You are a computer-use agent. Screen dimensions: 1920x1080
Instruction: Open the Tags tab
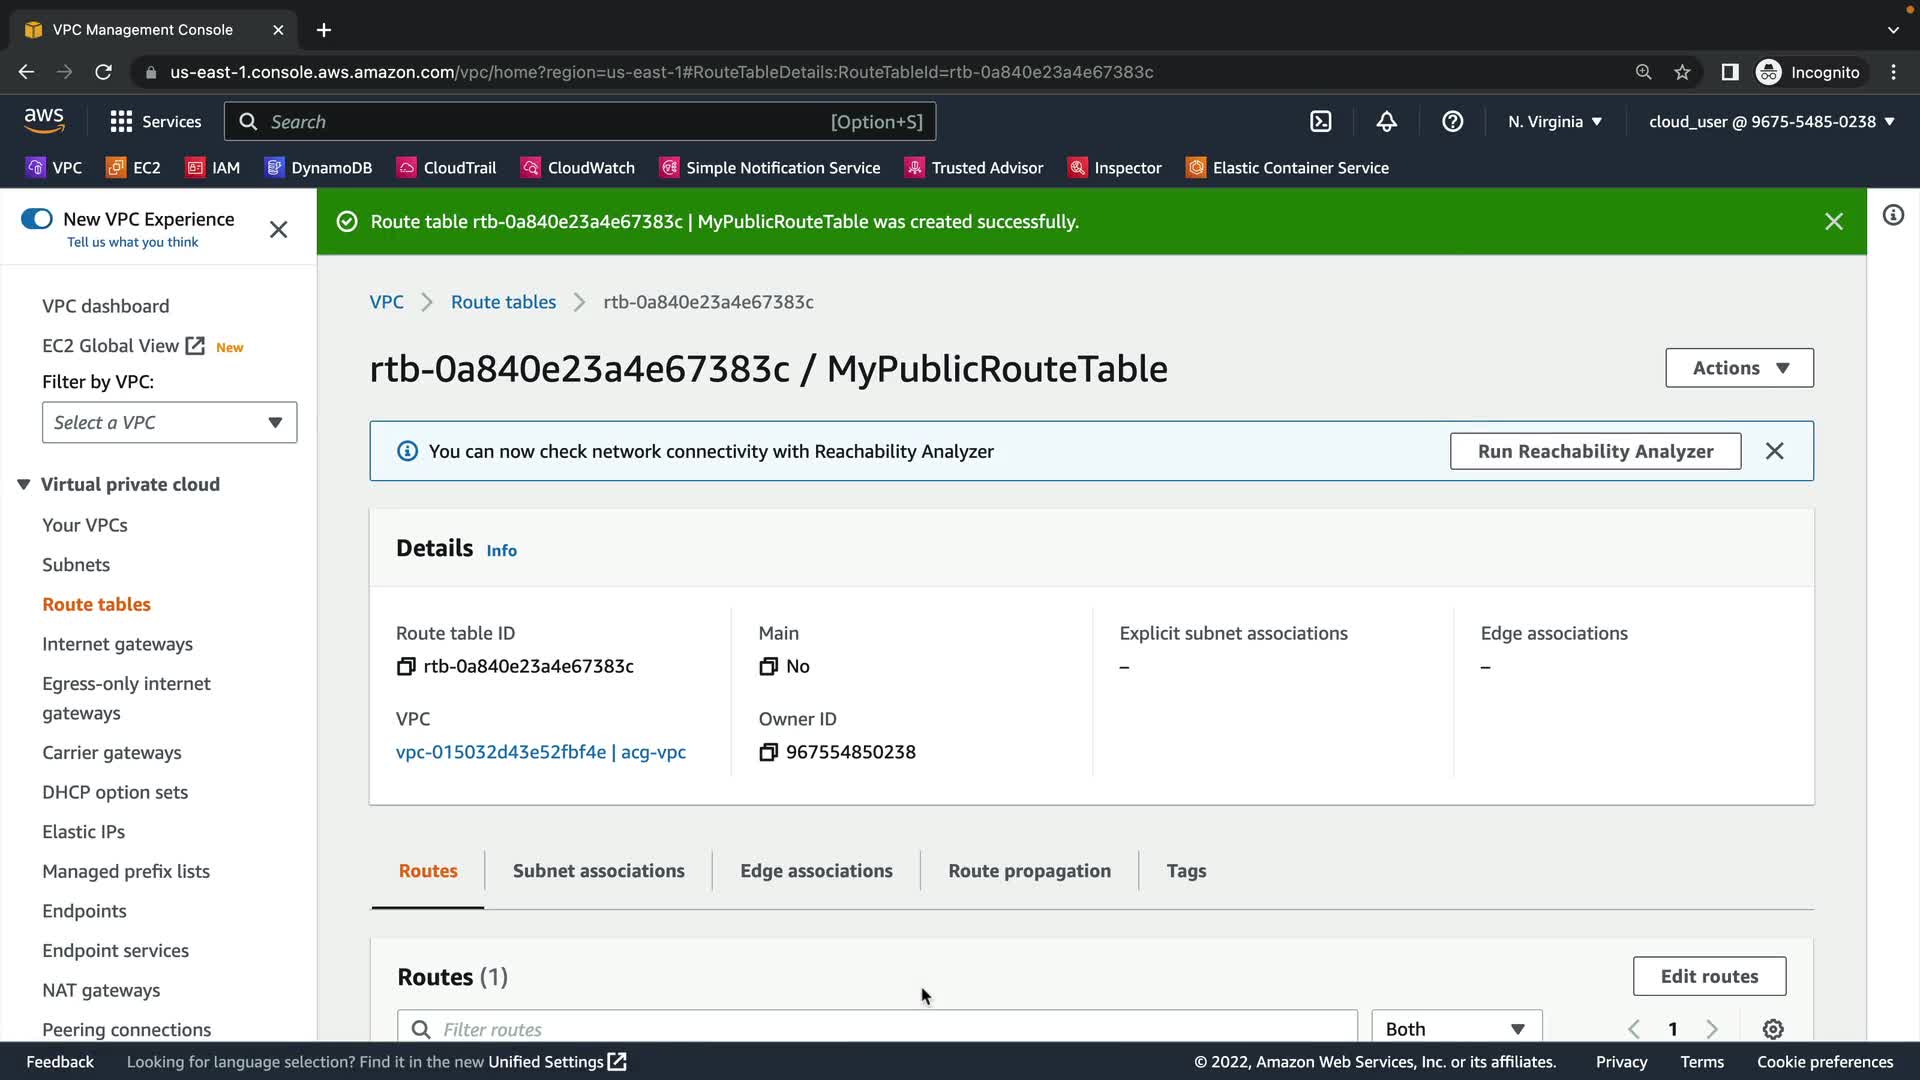coord(1186,871)
